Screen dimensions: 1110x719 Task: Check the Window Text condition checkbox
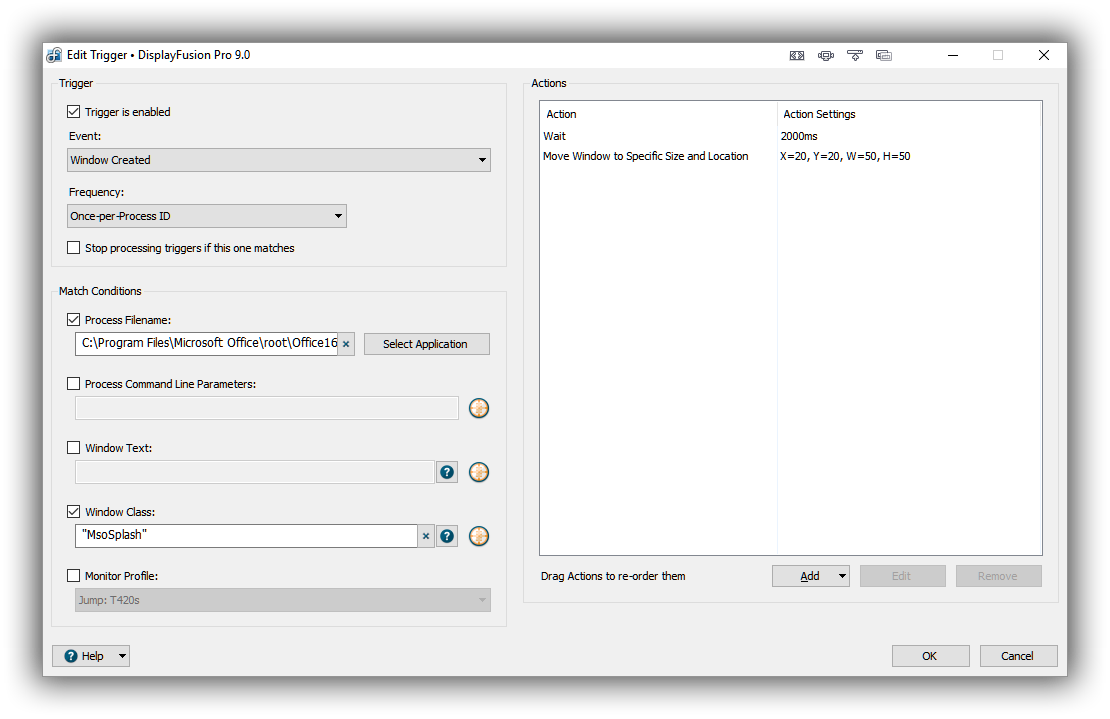click(74, 448)
